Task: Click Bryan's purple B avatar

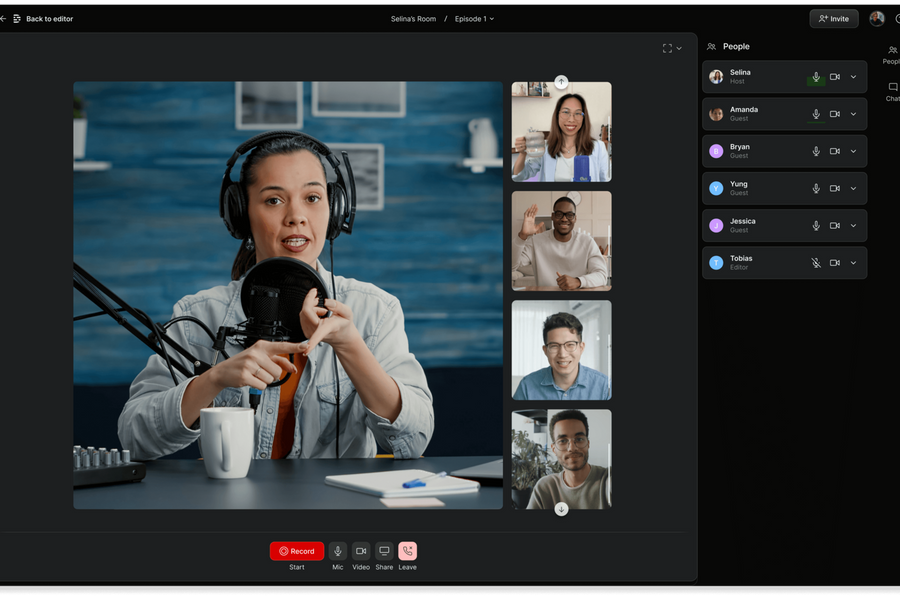Action: click(x=716, y=152)
